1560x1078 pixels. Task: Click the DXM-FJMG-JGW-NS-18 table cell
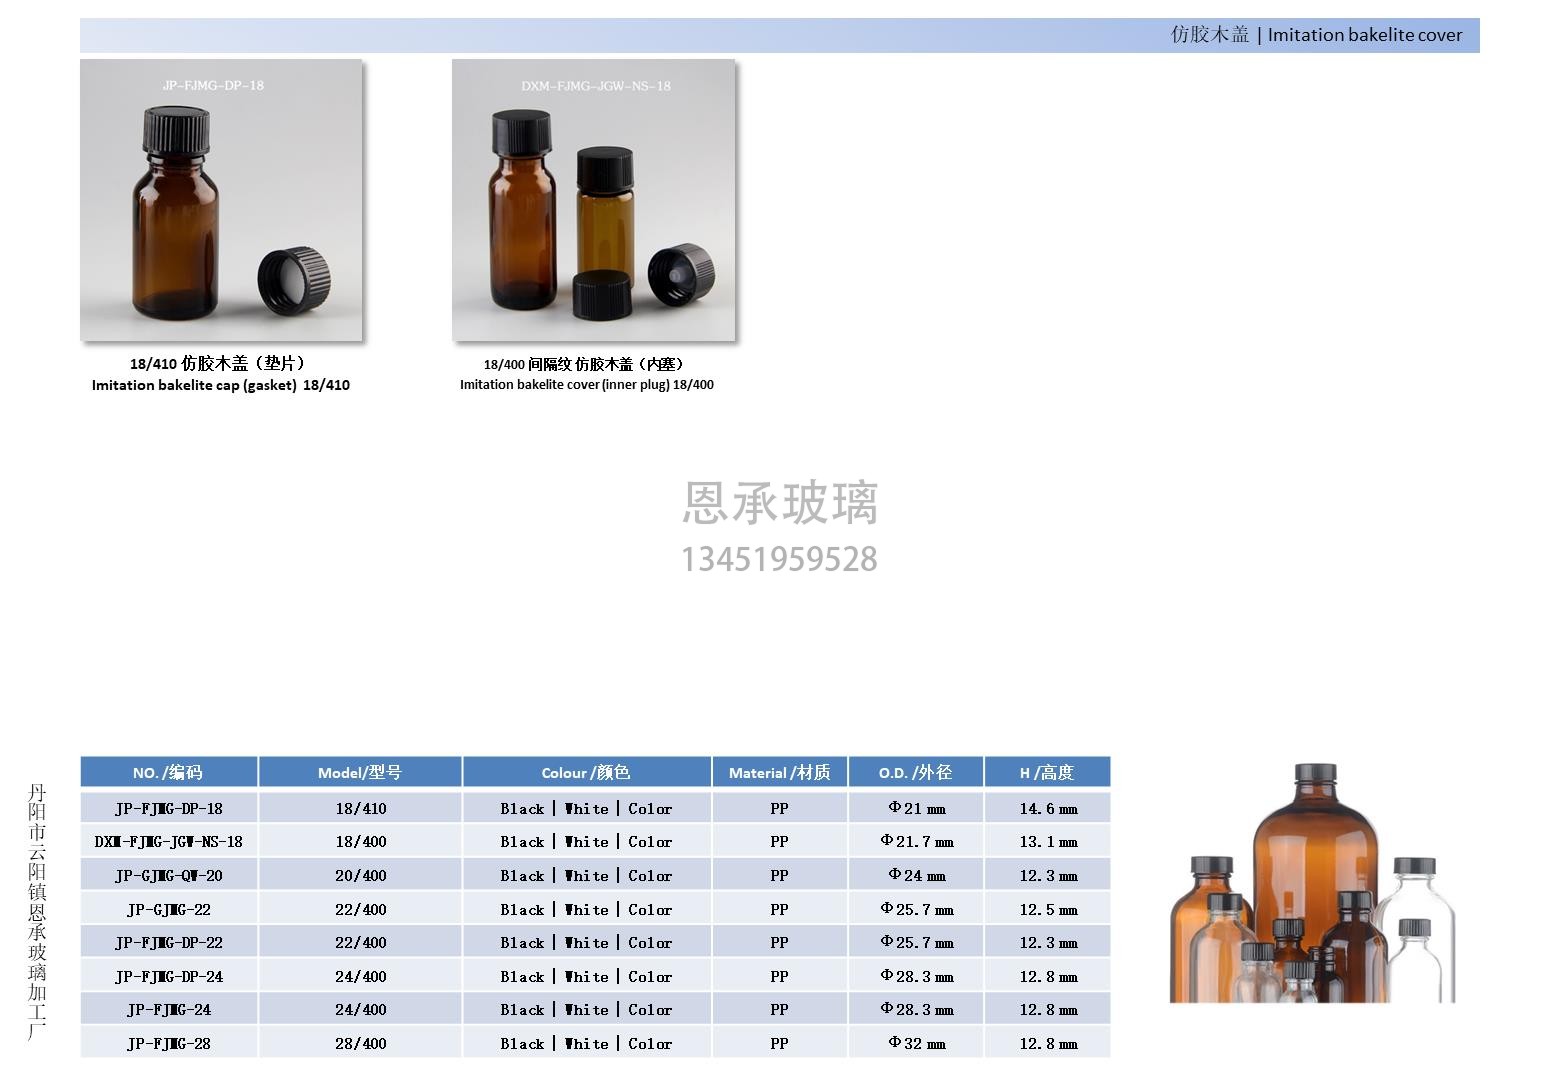[x=168, y=841]
